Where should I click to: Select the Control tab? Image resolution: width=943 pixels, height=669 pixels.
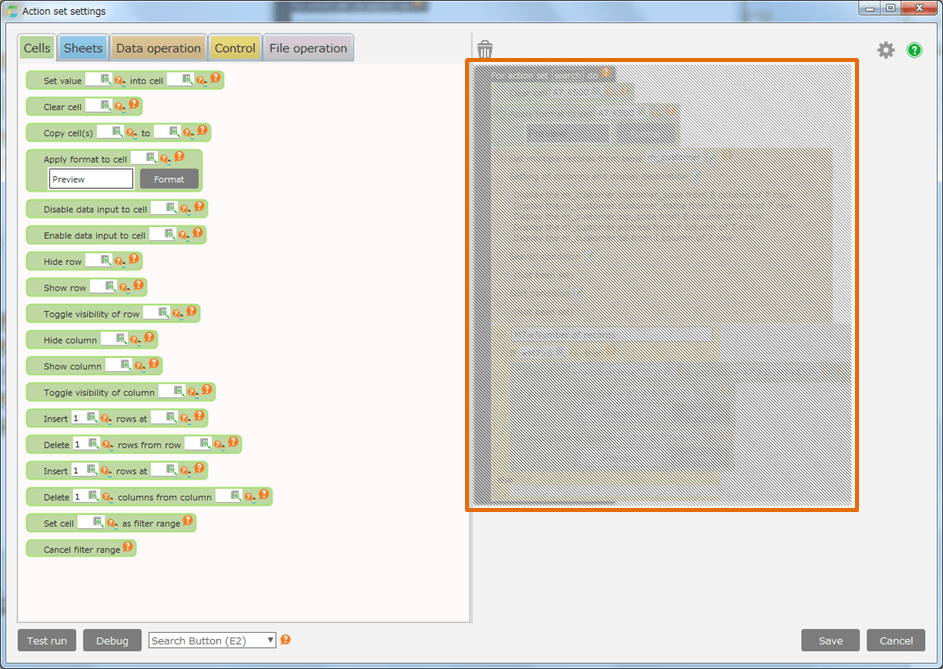click(x=235, y=48)
